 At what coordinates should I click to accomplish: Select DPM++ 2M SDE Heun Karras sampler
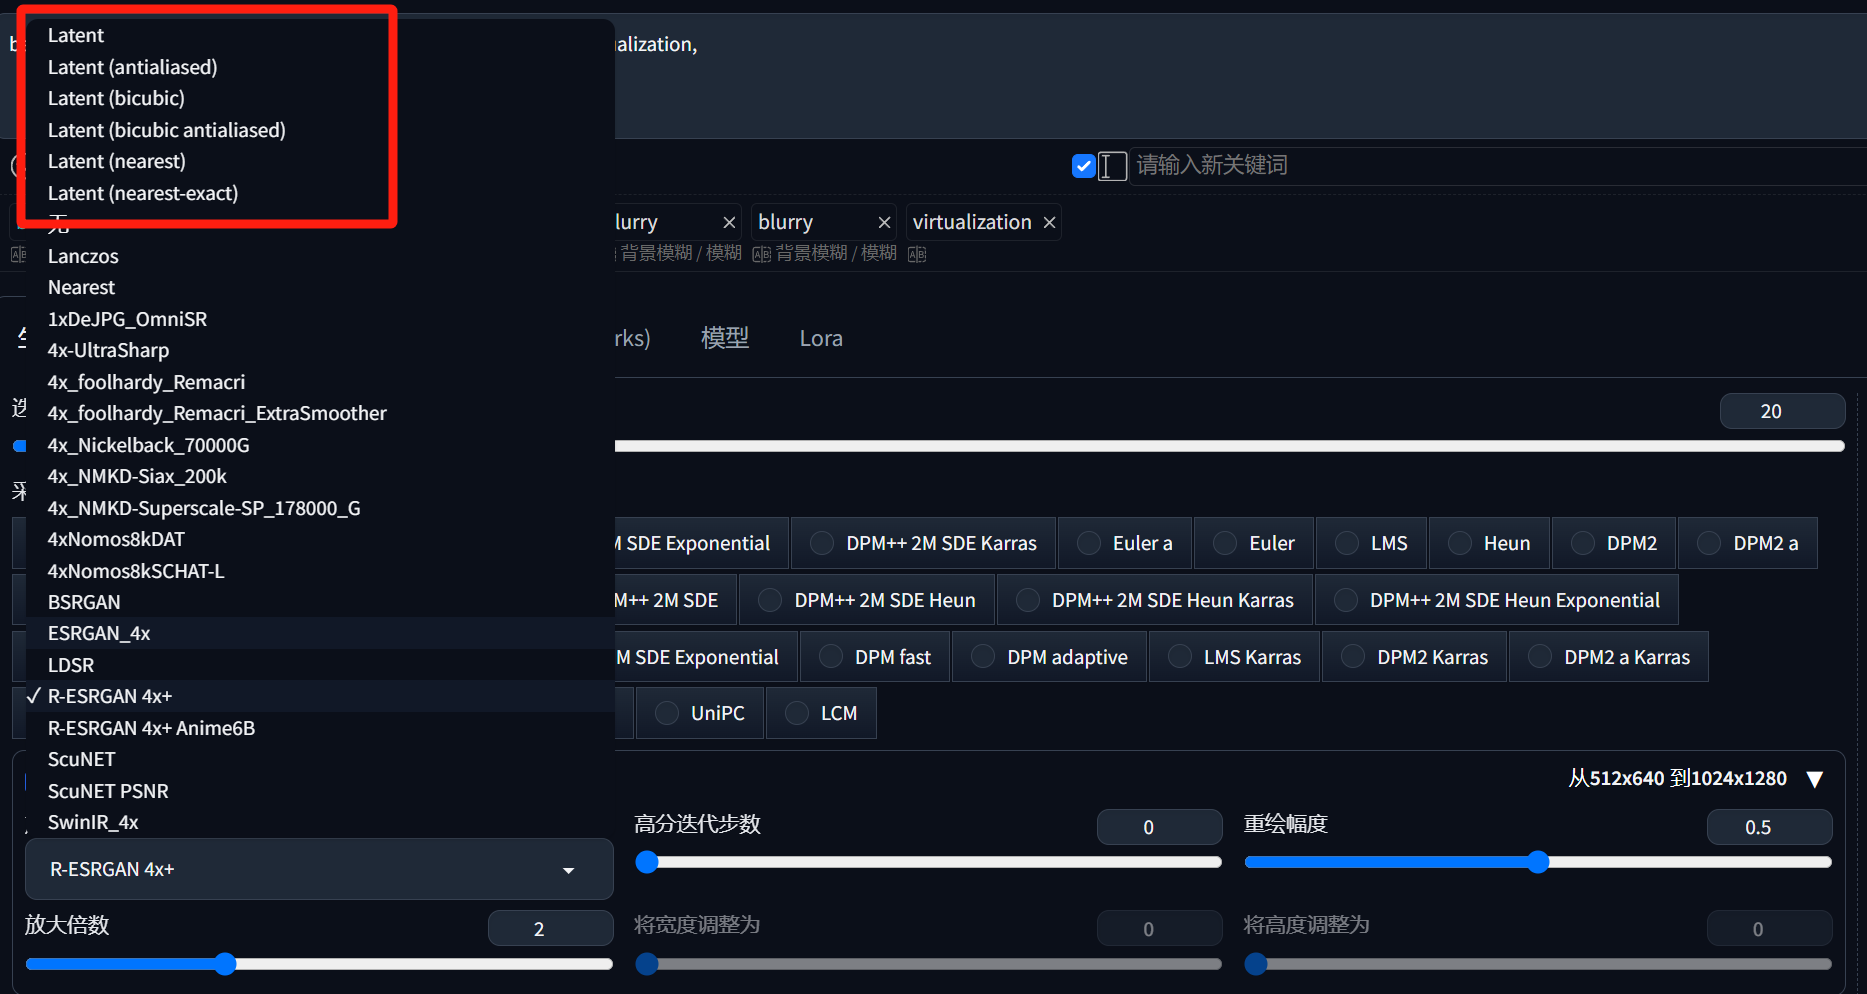point(1155,600)
